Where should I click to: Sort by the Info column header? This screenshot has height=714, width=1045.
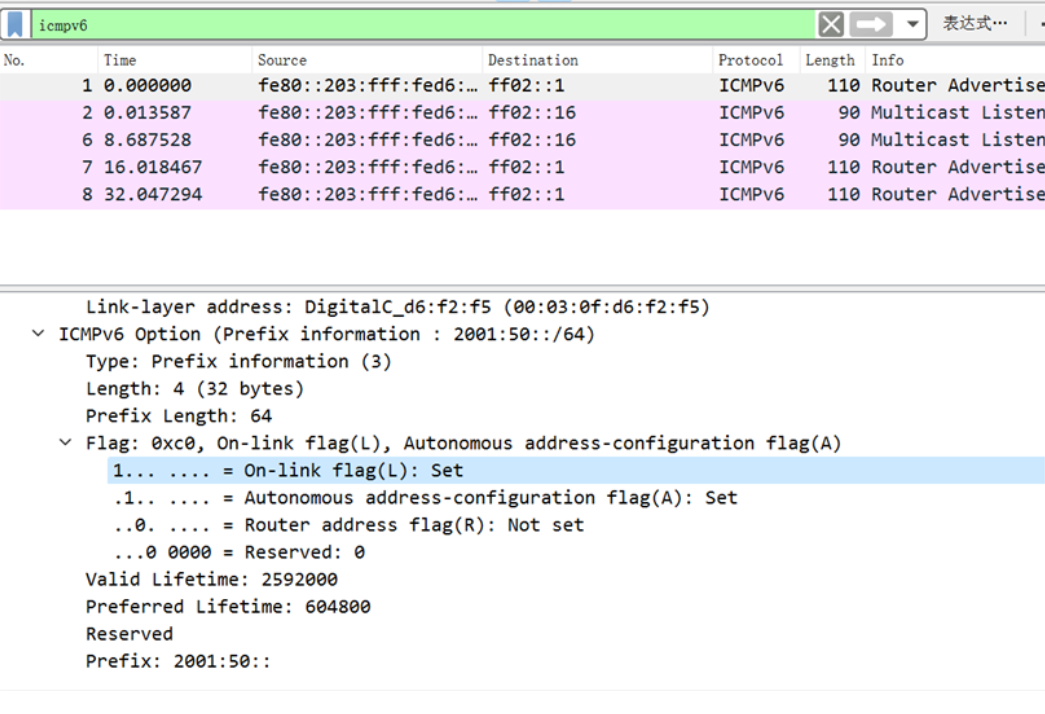887,60
